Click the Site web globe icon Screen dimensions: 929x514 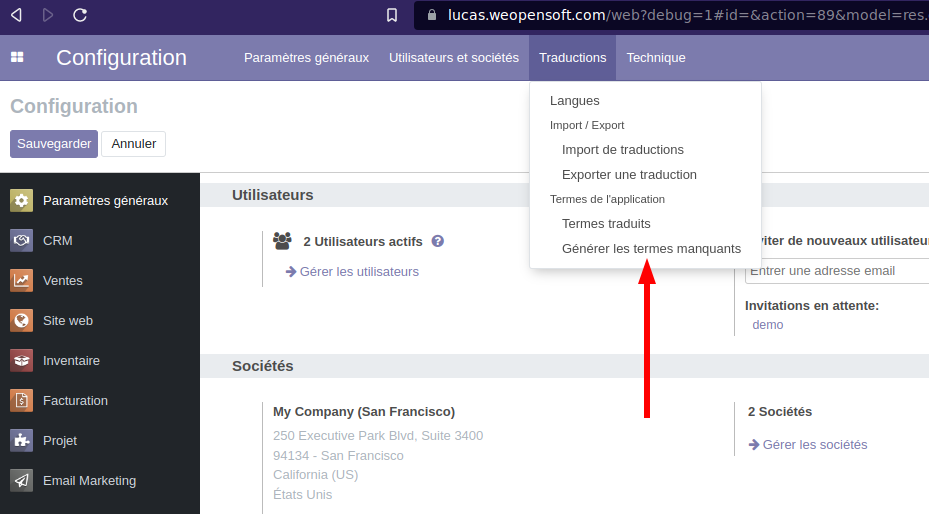coord(22,321)
